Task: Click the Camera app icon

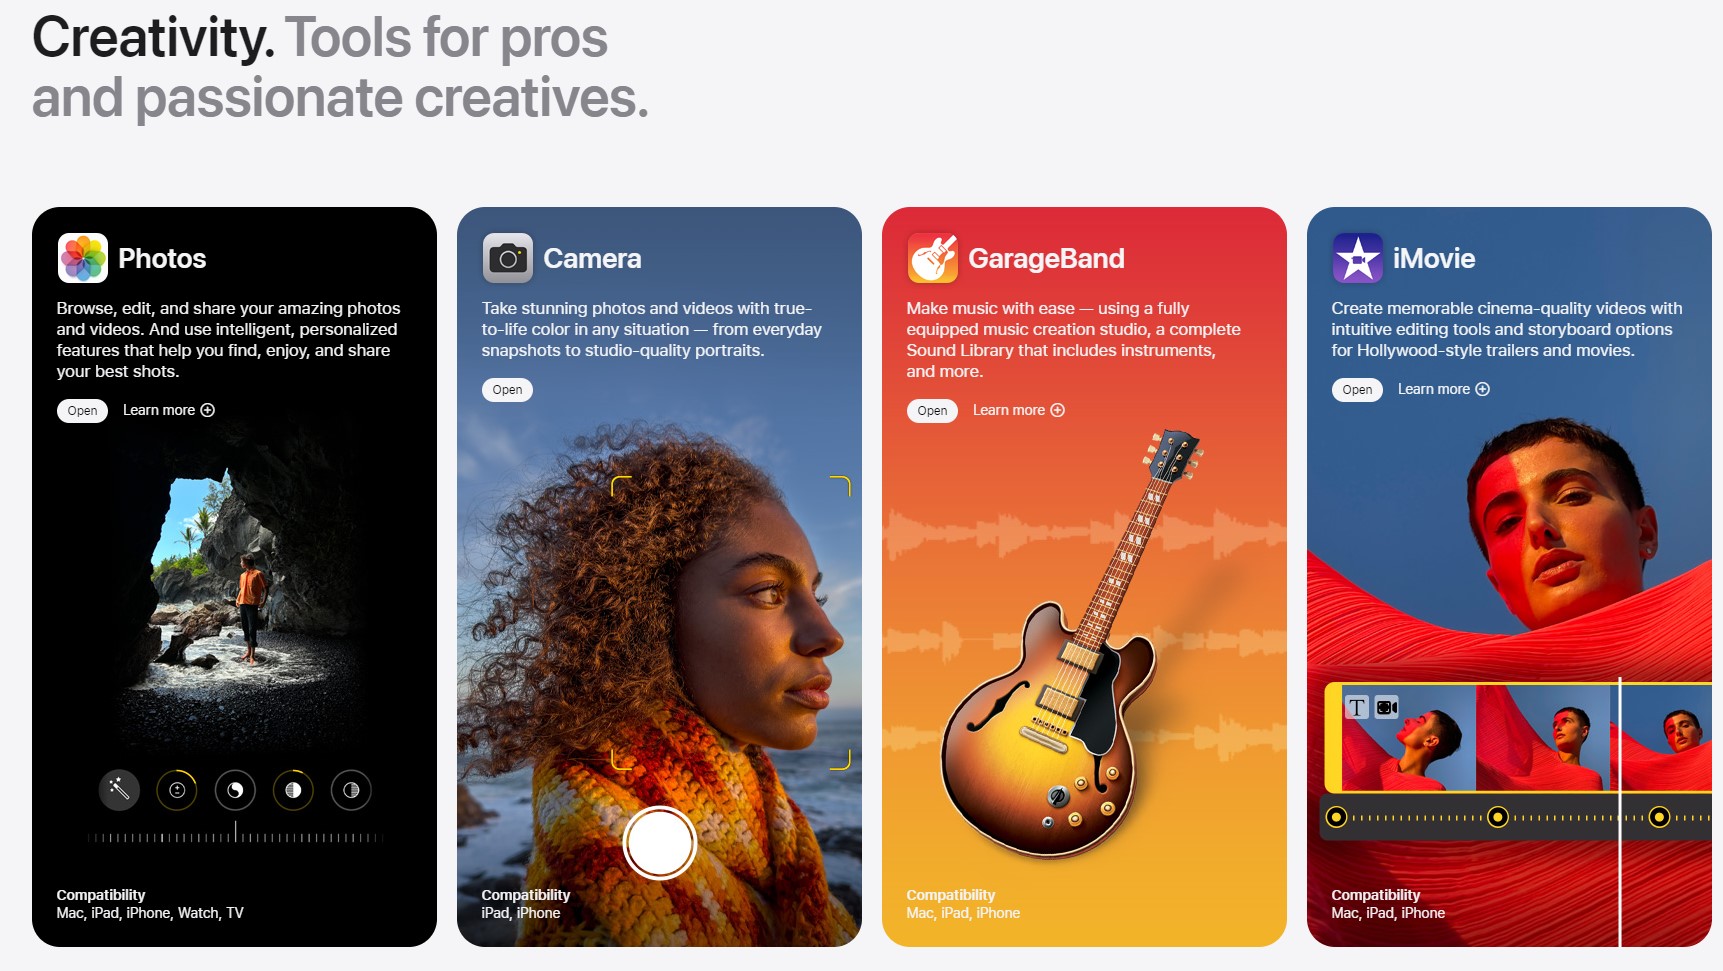Action: [508, 258]
